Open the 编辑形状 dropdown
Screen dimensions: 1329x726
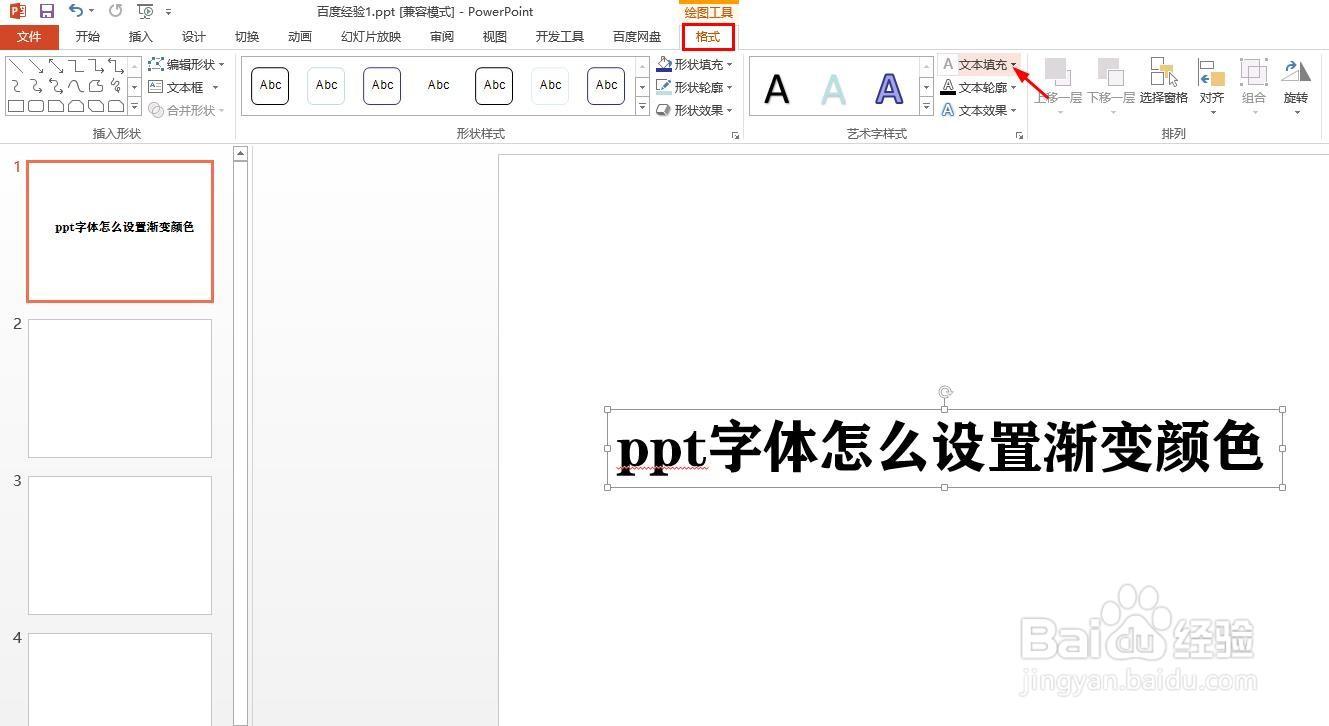[186, 64]
